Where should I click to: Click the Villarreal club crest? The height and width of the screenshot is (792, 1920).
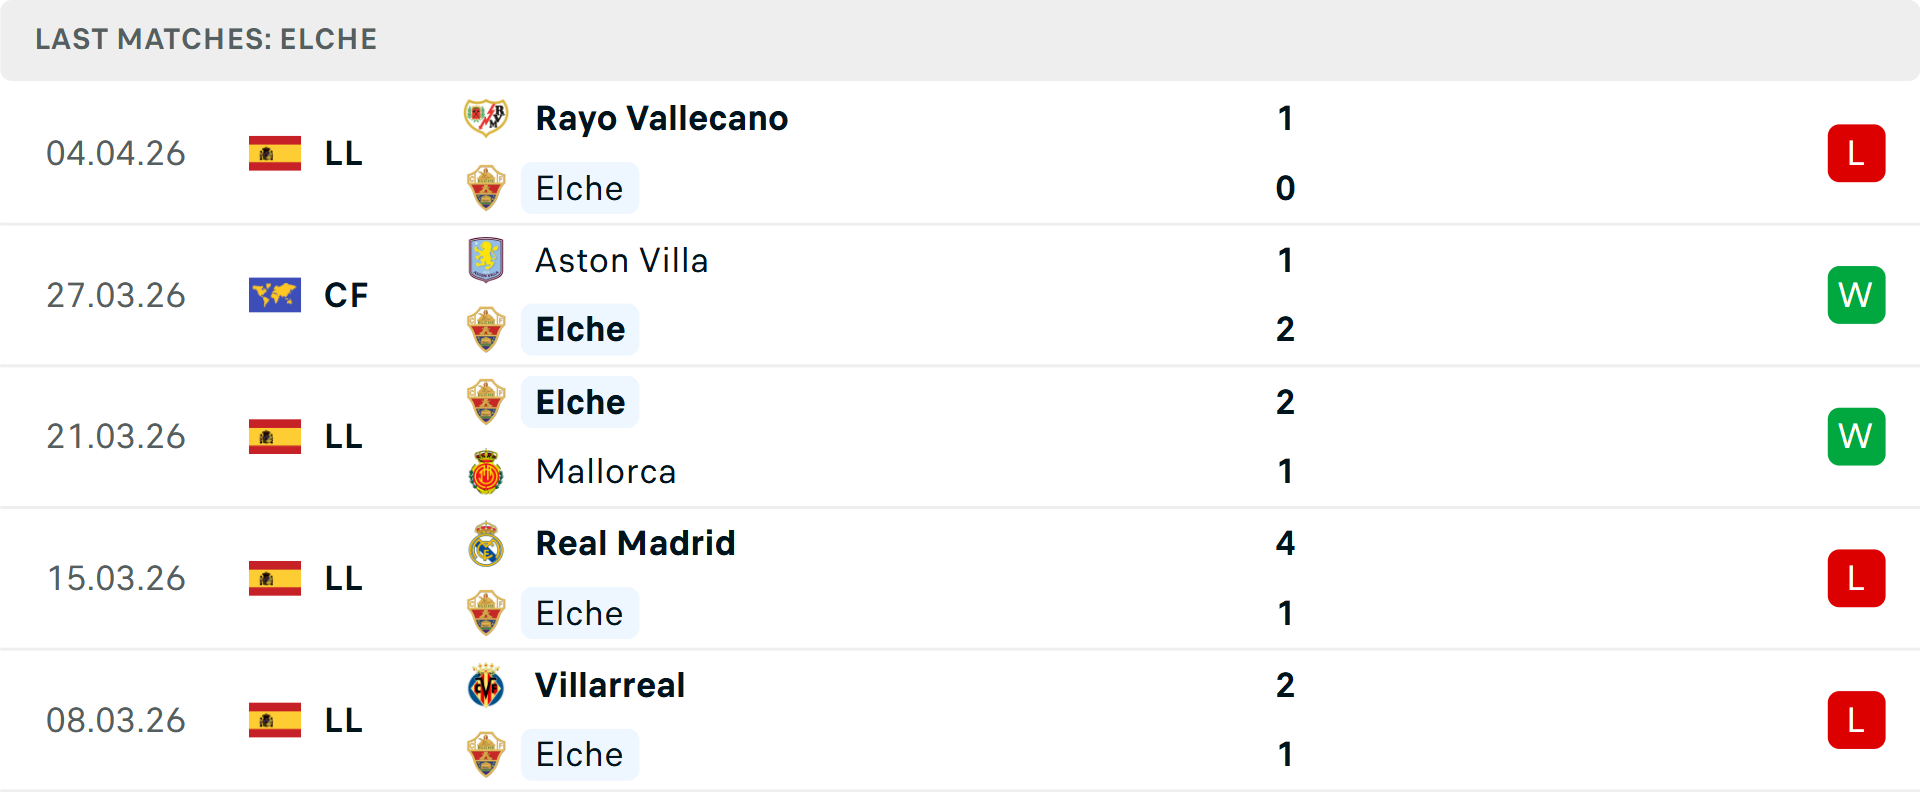(486, 686)
